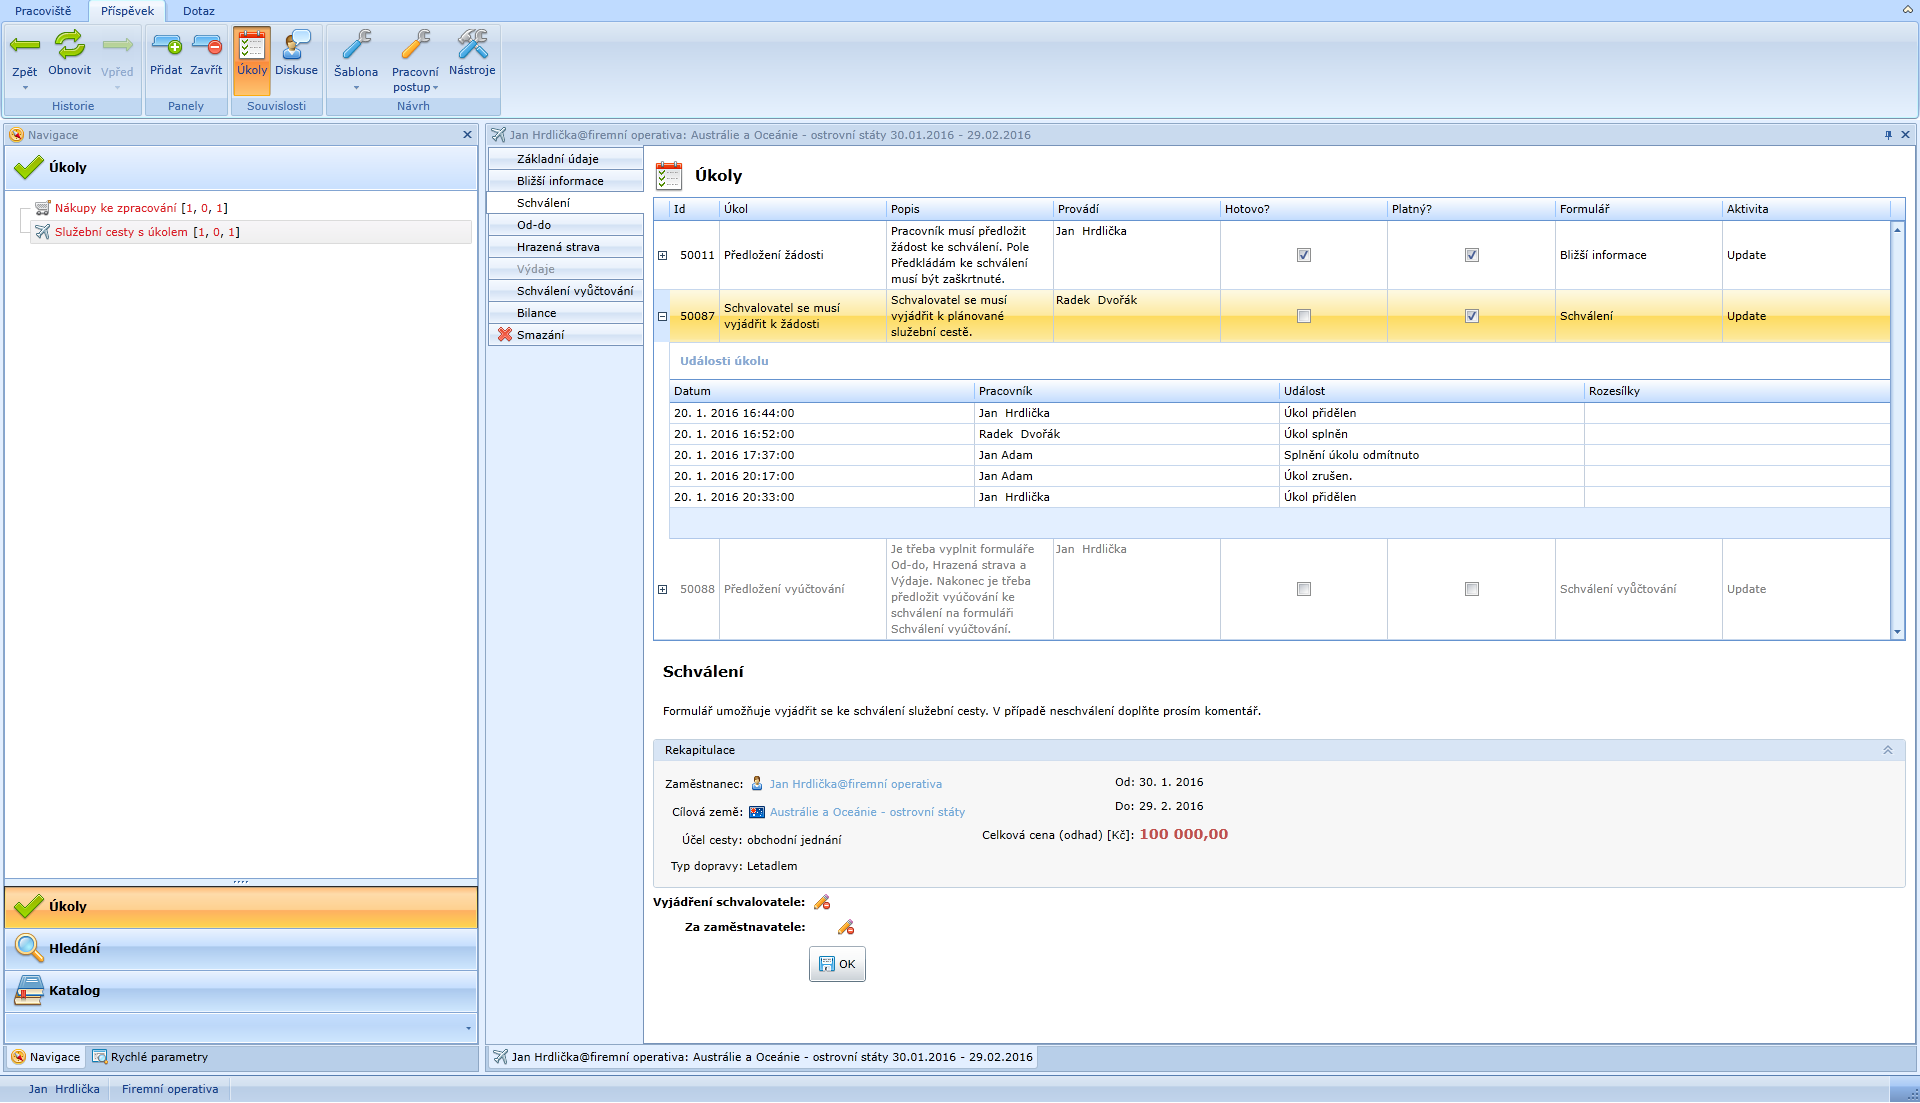The image size is (1920, 1103).
Task: Collapse task row 50087 events
Action: (x=662, y=317)
